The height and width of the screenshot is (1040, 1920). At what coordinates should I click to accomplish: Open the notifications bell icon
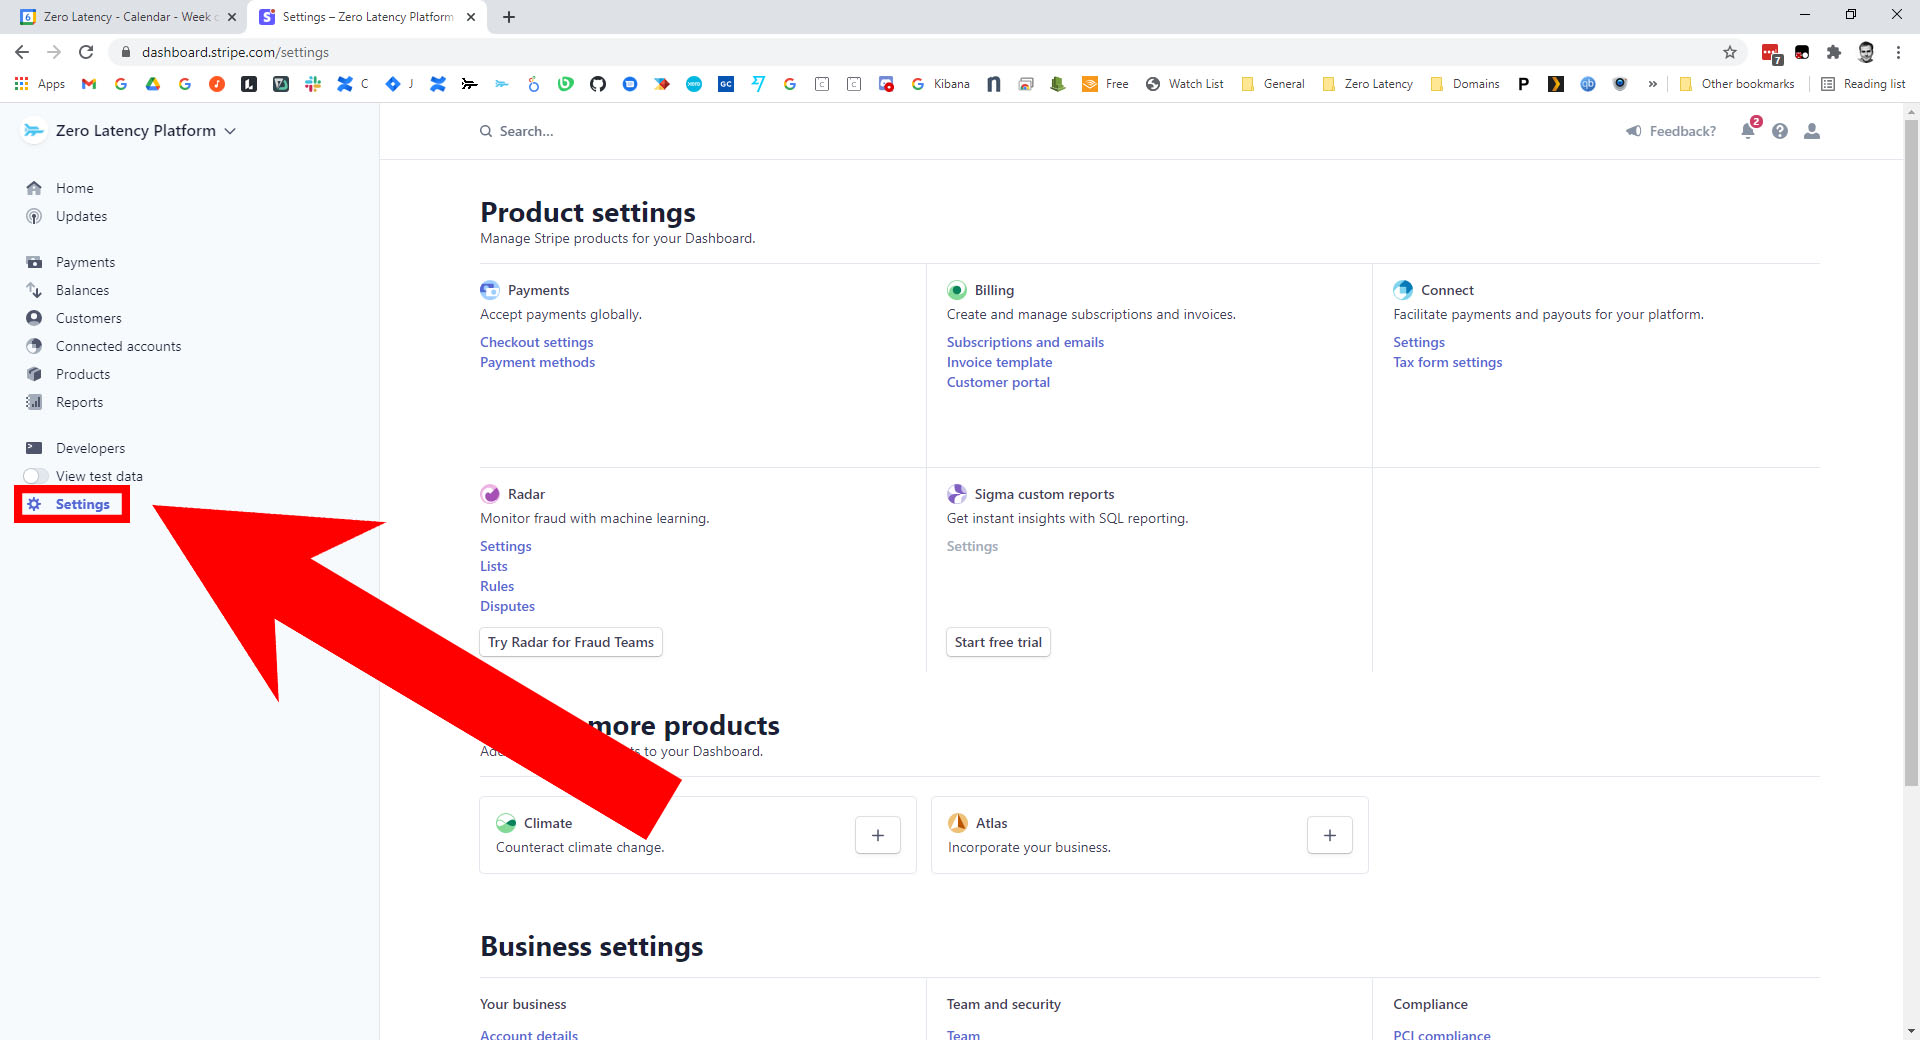point(1748,131)
